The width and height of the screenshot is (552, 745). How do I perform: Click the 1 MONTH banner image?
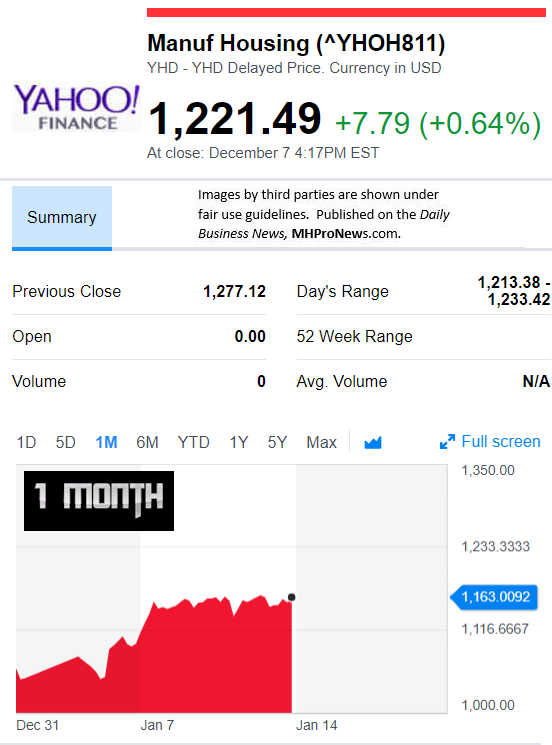point(99,501)
